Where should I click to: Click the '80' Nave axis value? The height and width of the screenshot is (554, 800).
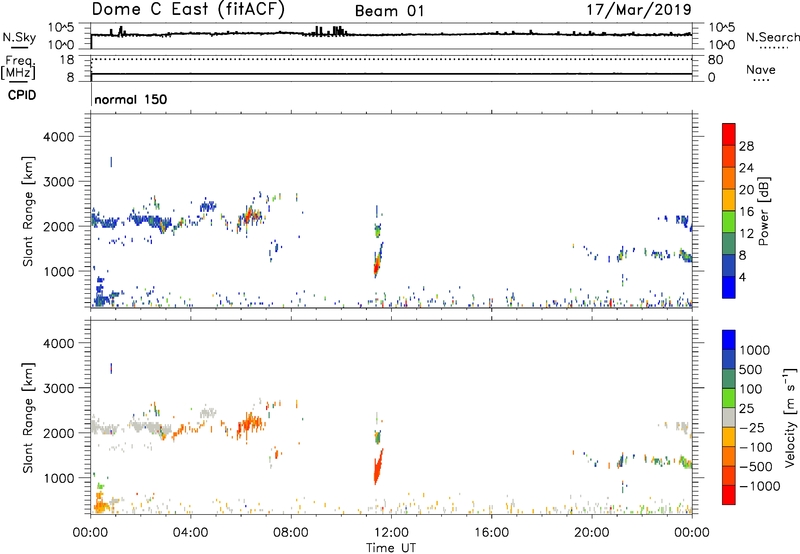(x=715, y=60)
